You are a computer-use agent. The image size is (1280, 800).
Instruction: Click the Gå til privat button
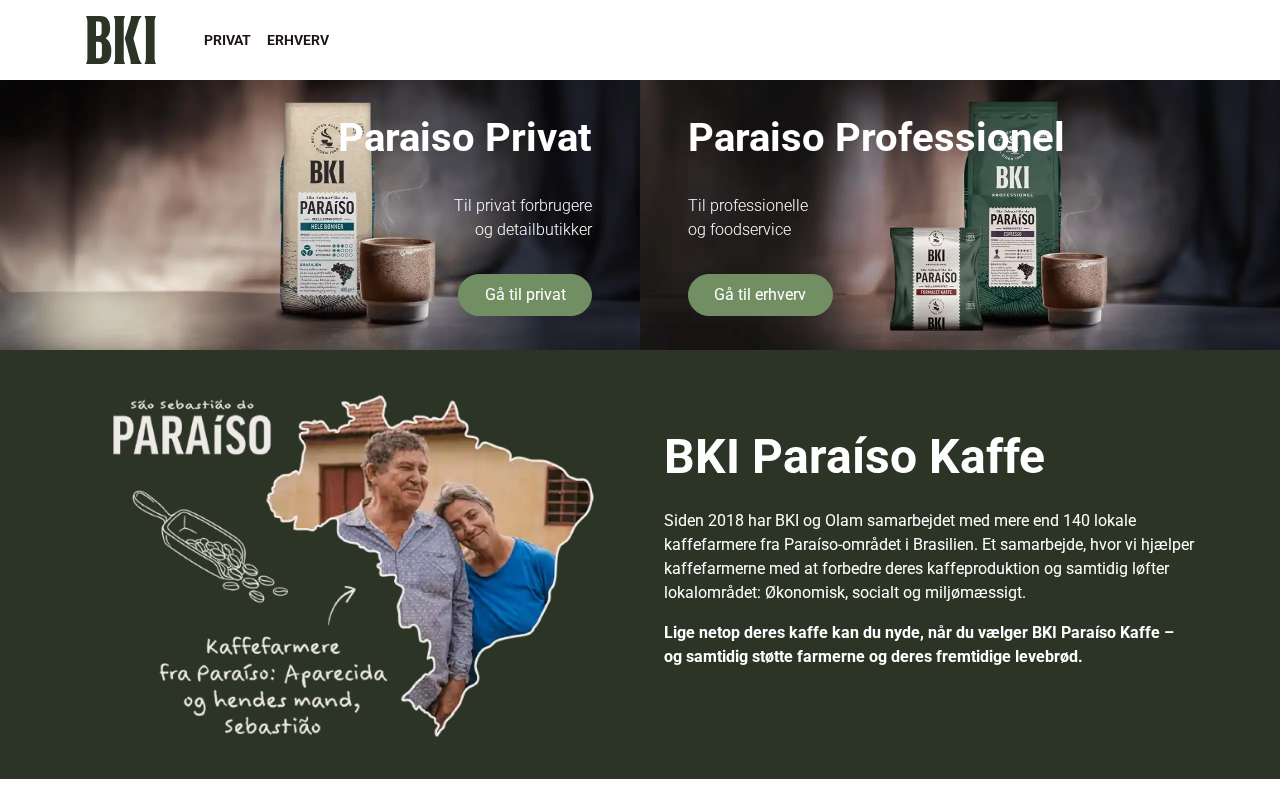pyautogui.click(x=525, y=295)
